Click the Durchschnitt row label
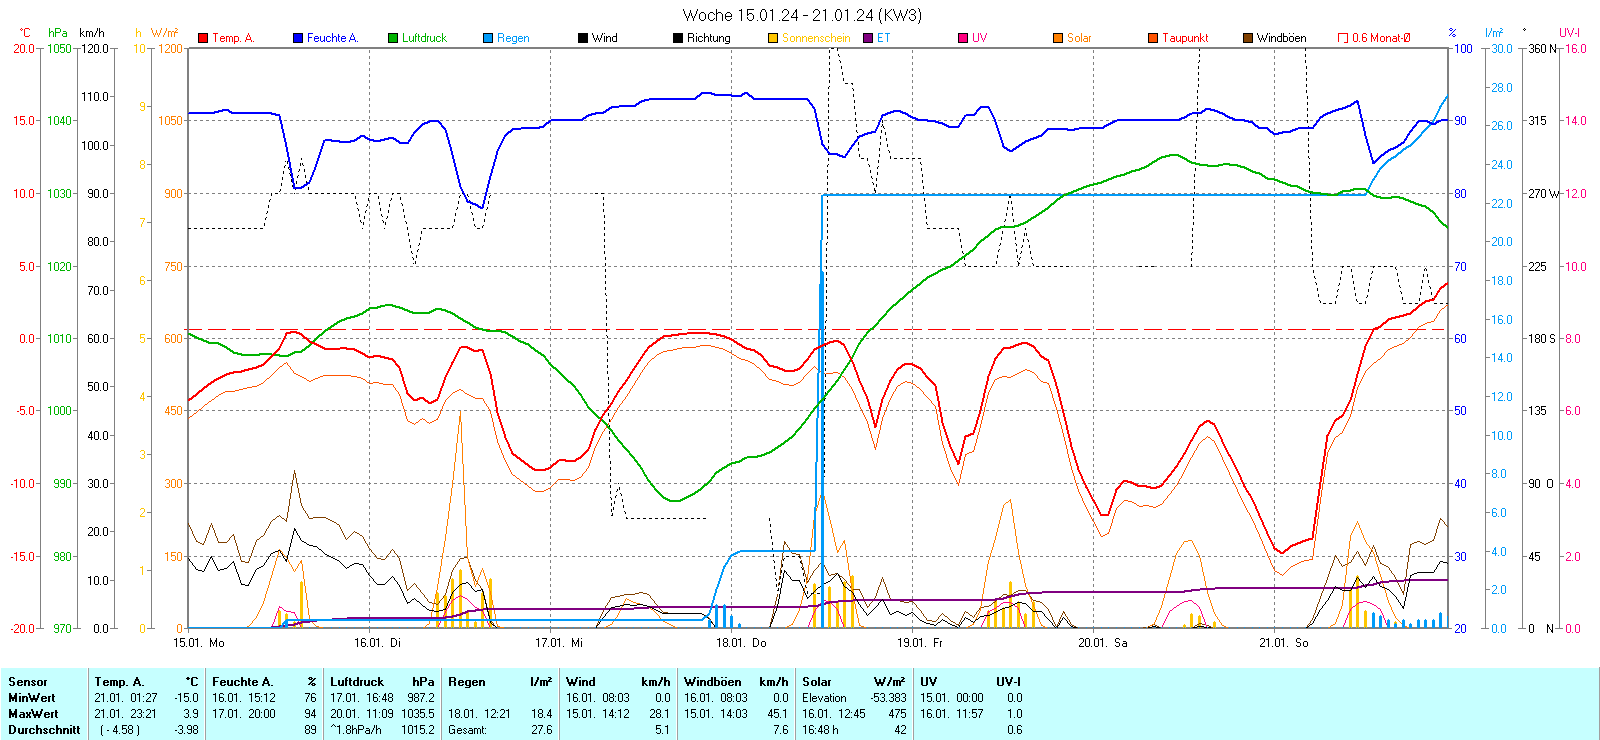Viewport: 1600px width, 740px height. (44, 730)
